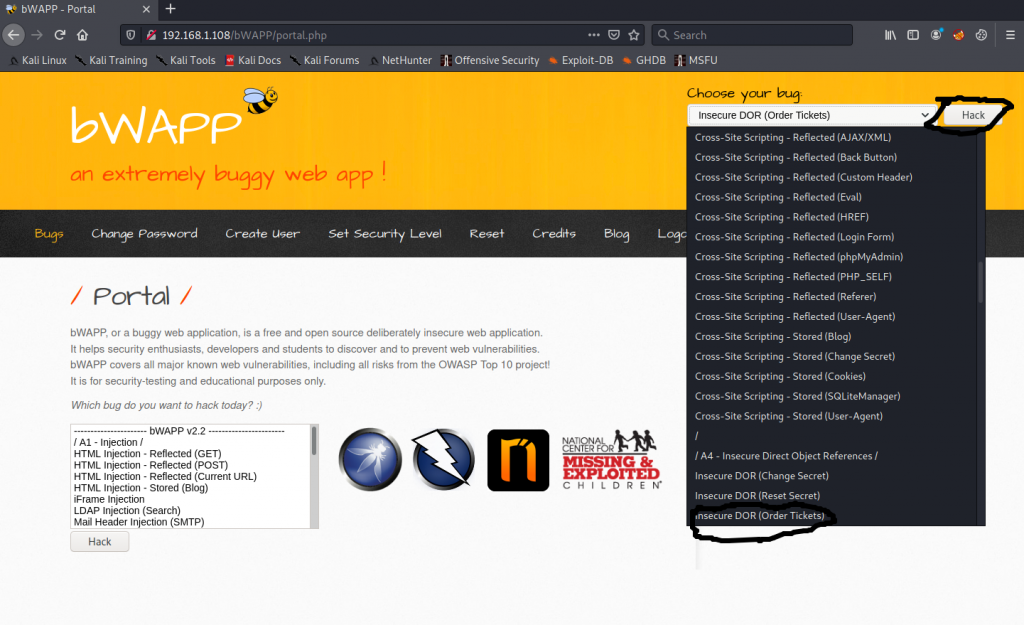The height and width of the screenshot is (625, 1024).
Task: Open the Exploit-DB bookmark
Action: click(x=580, y=60)
